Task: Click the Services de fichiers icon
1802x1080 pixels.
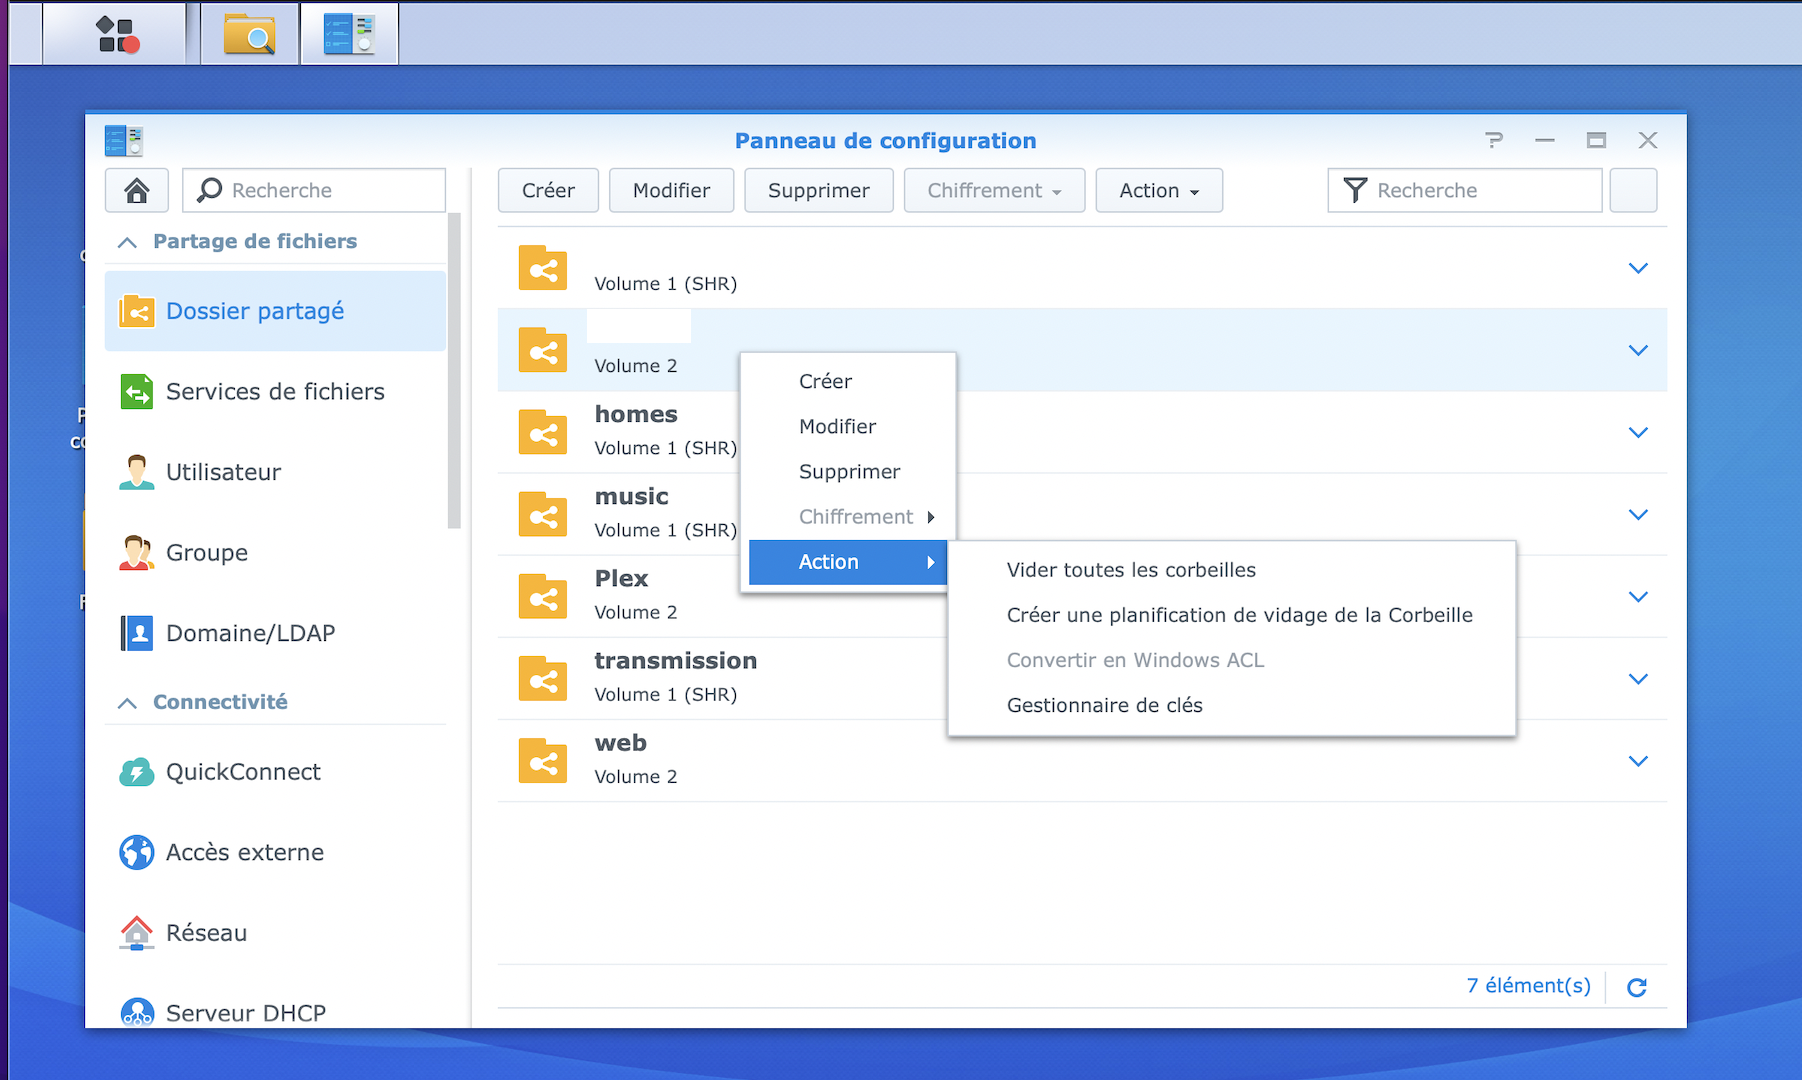Action: click(x=137, y=392)
